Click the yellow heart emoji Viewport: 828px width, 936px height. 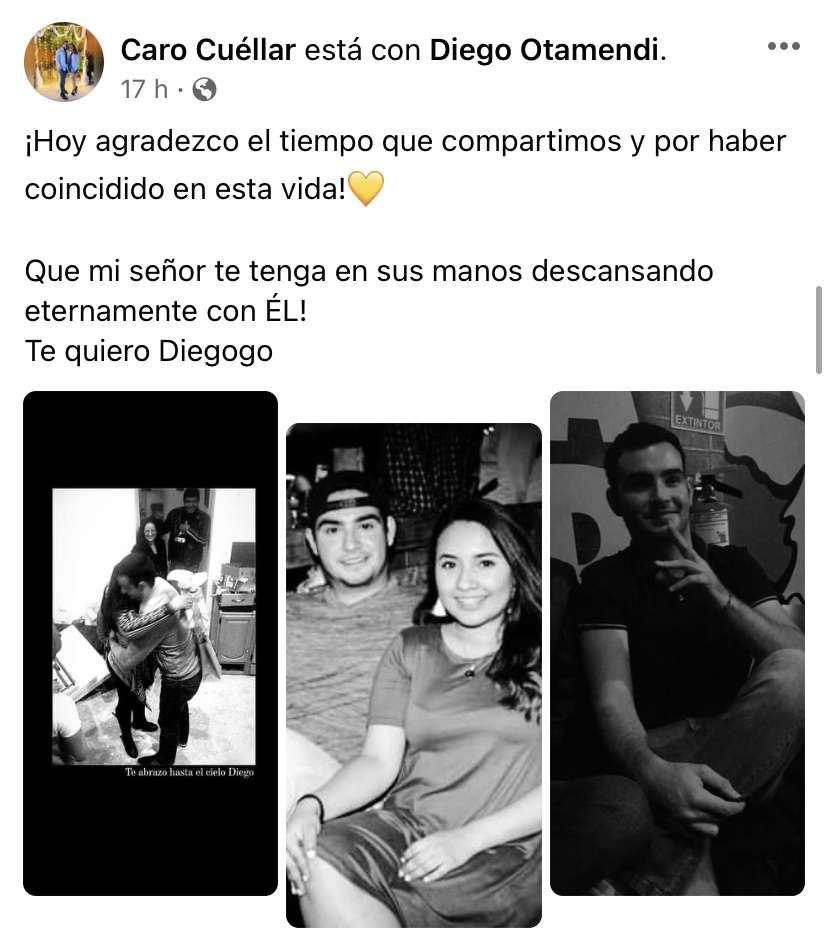[x=366, y=189]
